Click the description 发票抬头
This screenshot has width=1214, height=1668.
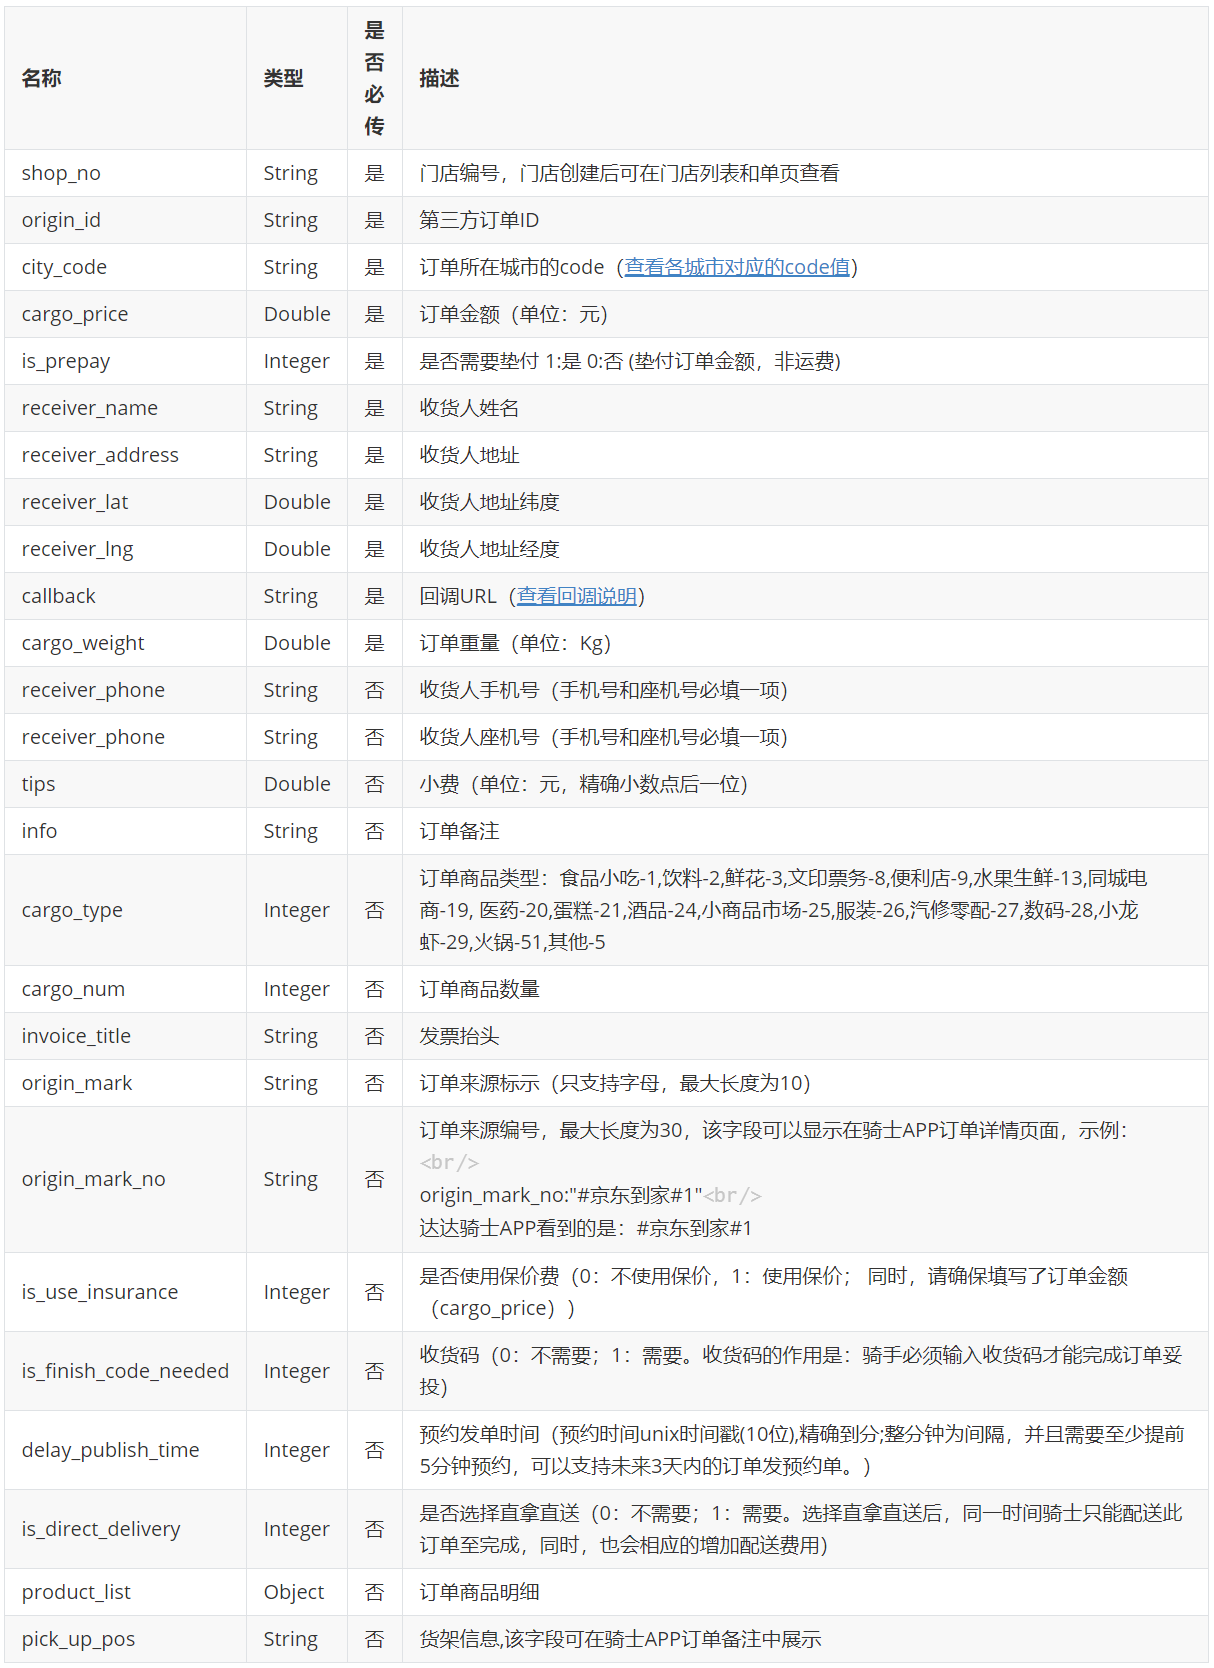[459, 1036]
